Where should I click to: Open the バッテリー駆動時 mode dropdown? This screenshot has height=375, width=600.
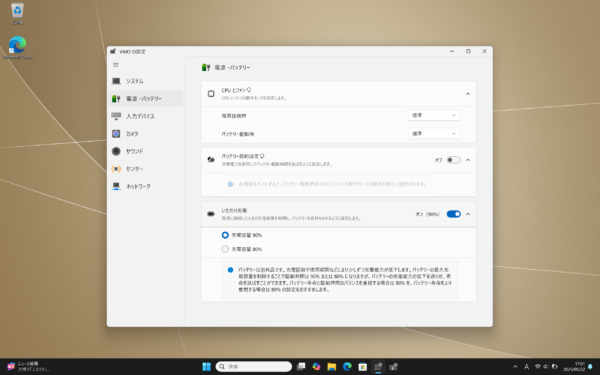434,134
